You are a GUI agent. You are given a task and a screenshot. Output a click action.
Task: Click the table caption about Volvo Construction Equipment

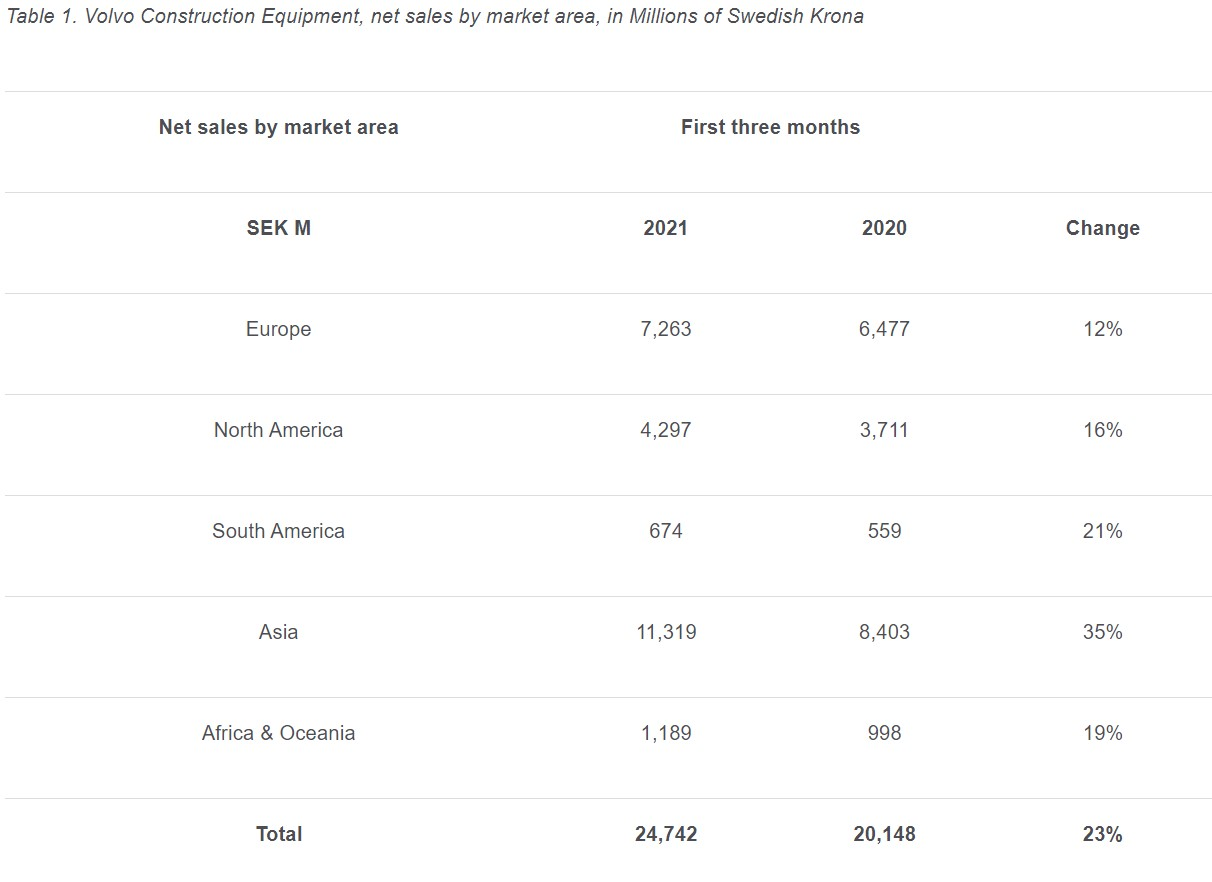tap(435, 17)
